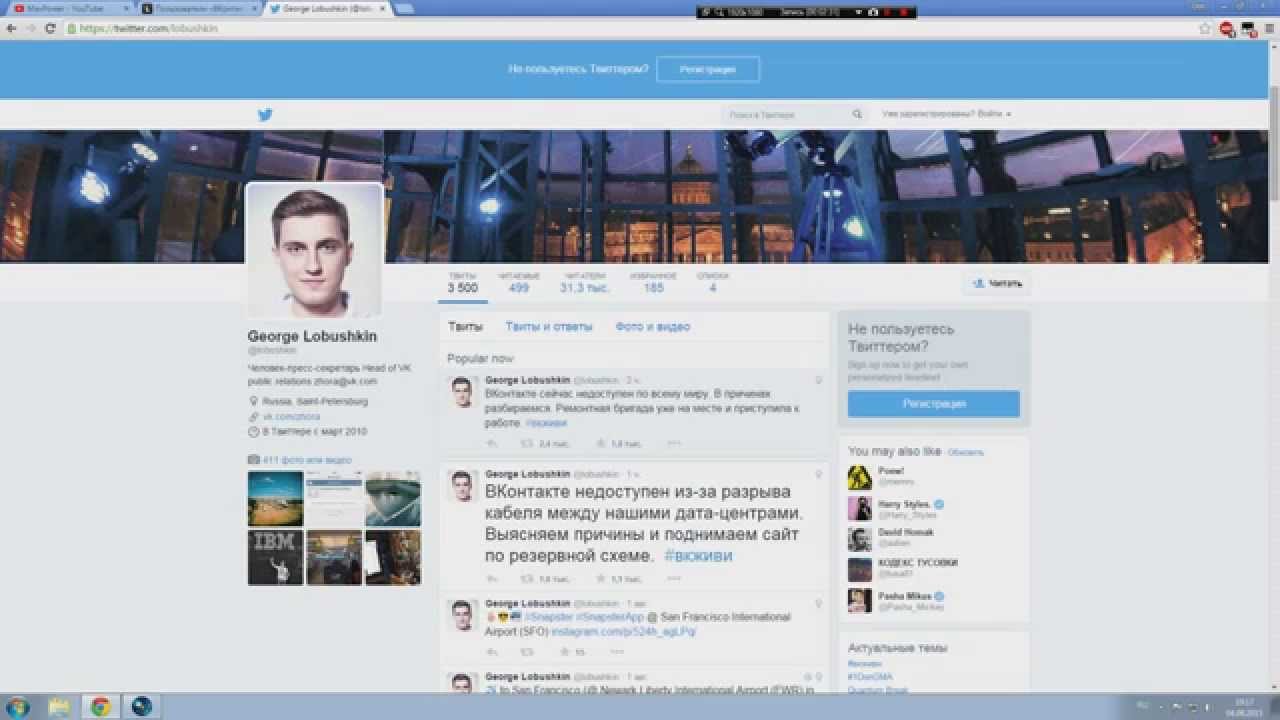Image resolution: width=1280 pixels, height=720 pixels.
Task: Open the 'Войти' login dropdown
Action: [994, 115]
